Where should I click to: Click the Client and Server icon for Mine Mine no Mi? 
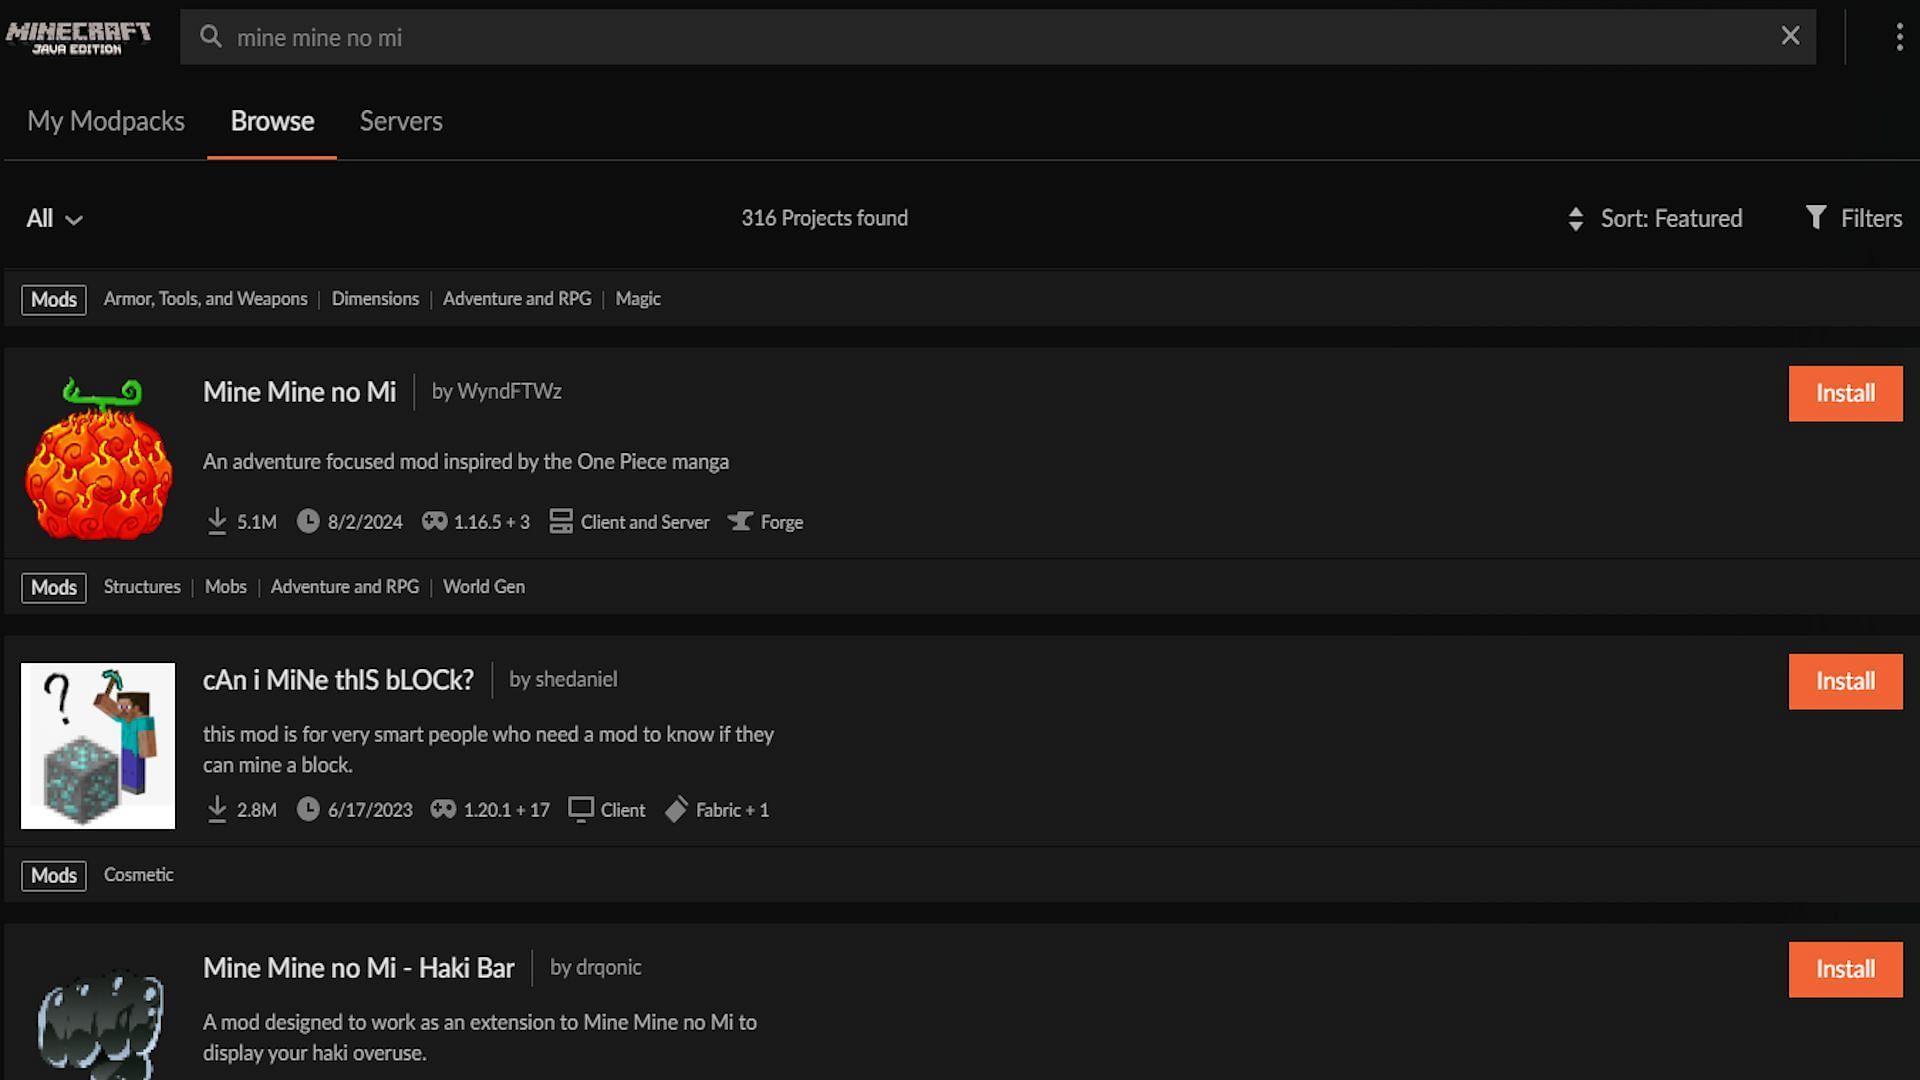point(560,521)
